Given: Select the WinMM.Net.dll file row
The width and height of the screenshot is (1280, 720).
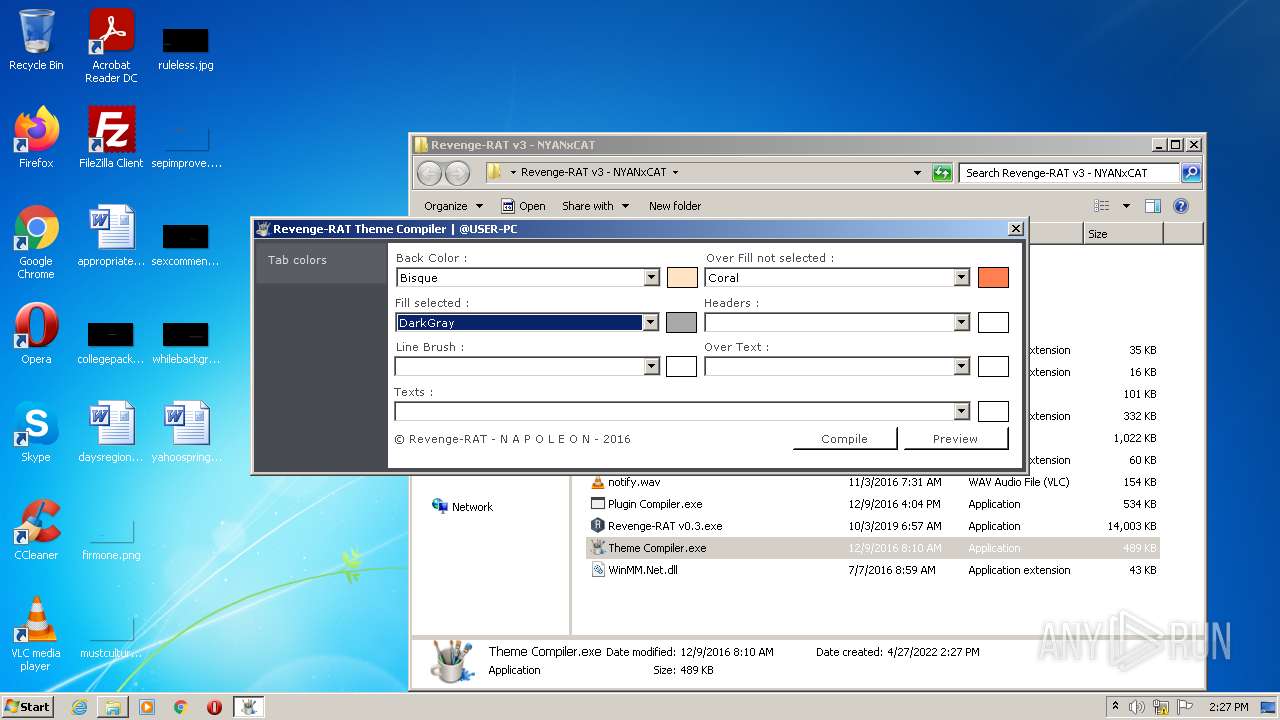Looking at the screenshot, I should pyautogui.click(x=873, y=570).
